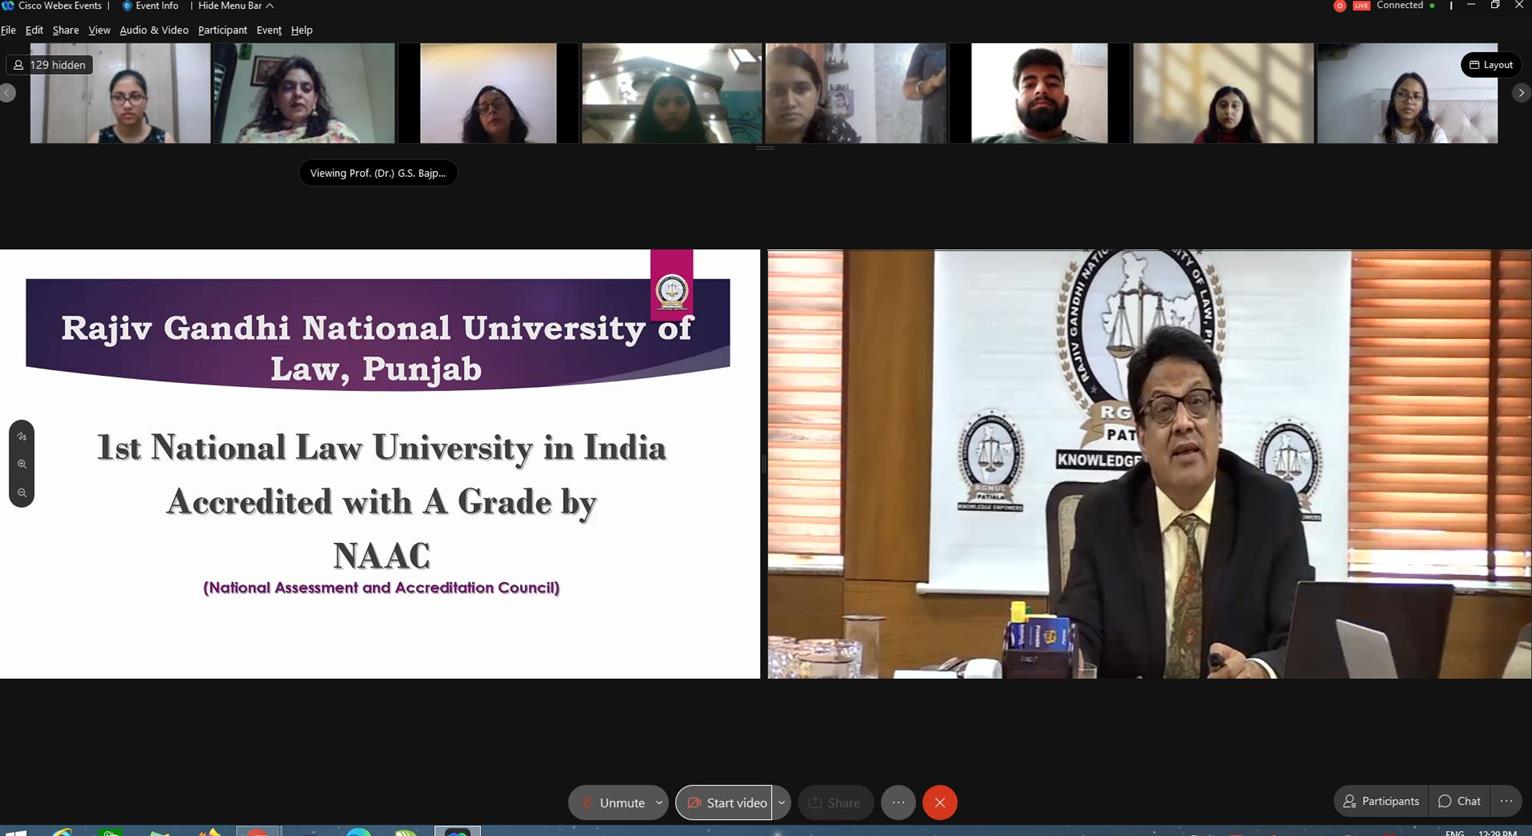1532x836 pixels.
Task: Click the slide title Rajiv Gandhi National University
Action: tap(377, 348)
